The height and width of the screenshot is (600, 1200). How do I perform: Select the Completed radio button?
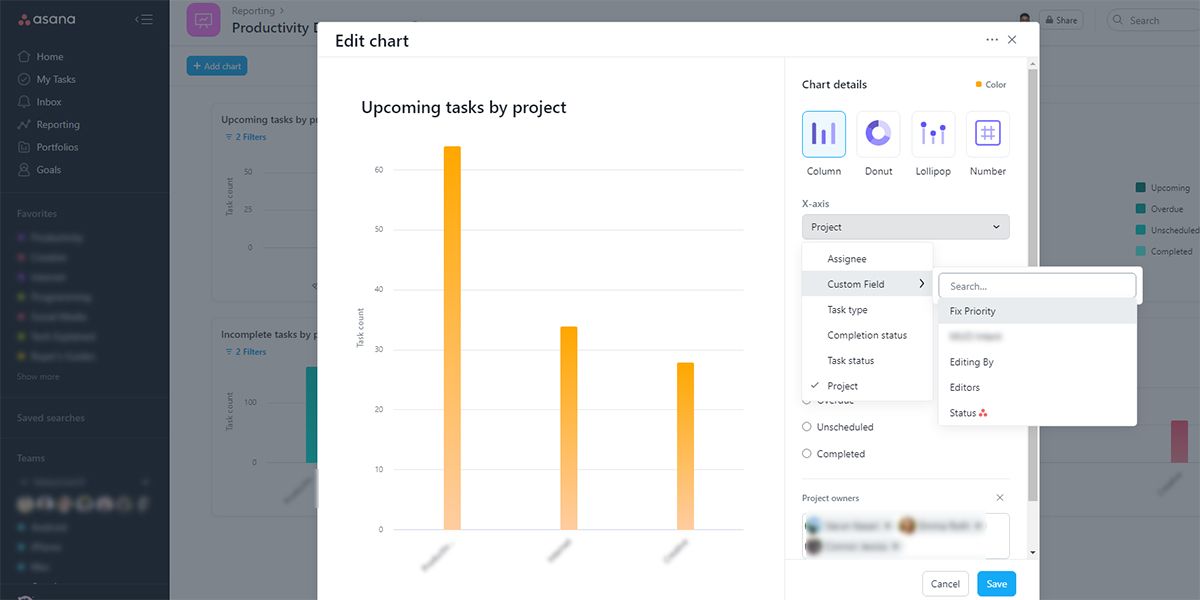pyautogui.click(x=807, y=454)
